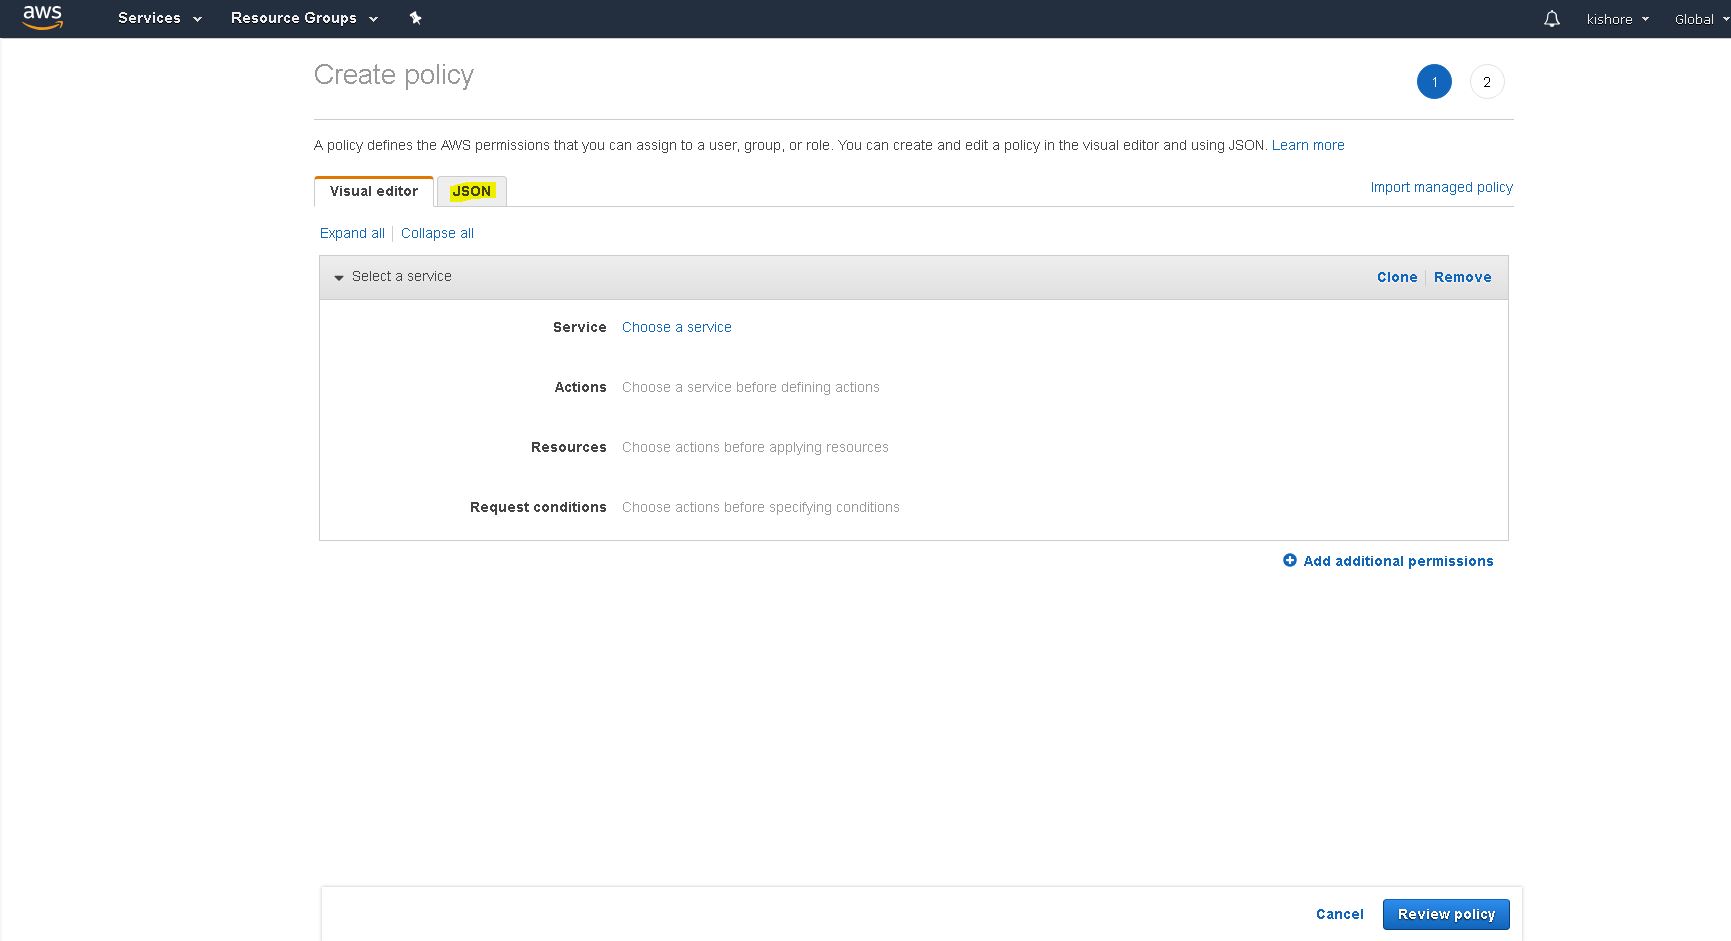This screenshot has width=1731, height=941.
Task: Open the Learn more link
Action: tap(1307, 145)
